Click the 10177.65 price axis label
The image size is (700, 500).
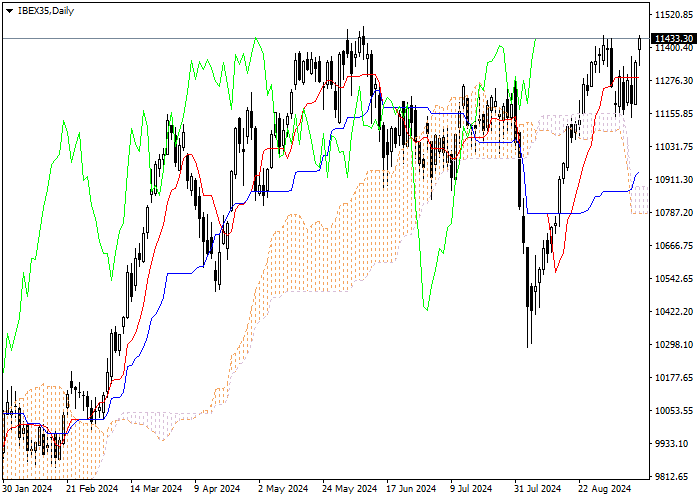(674, 378)
